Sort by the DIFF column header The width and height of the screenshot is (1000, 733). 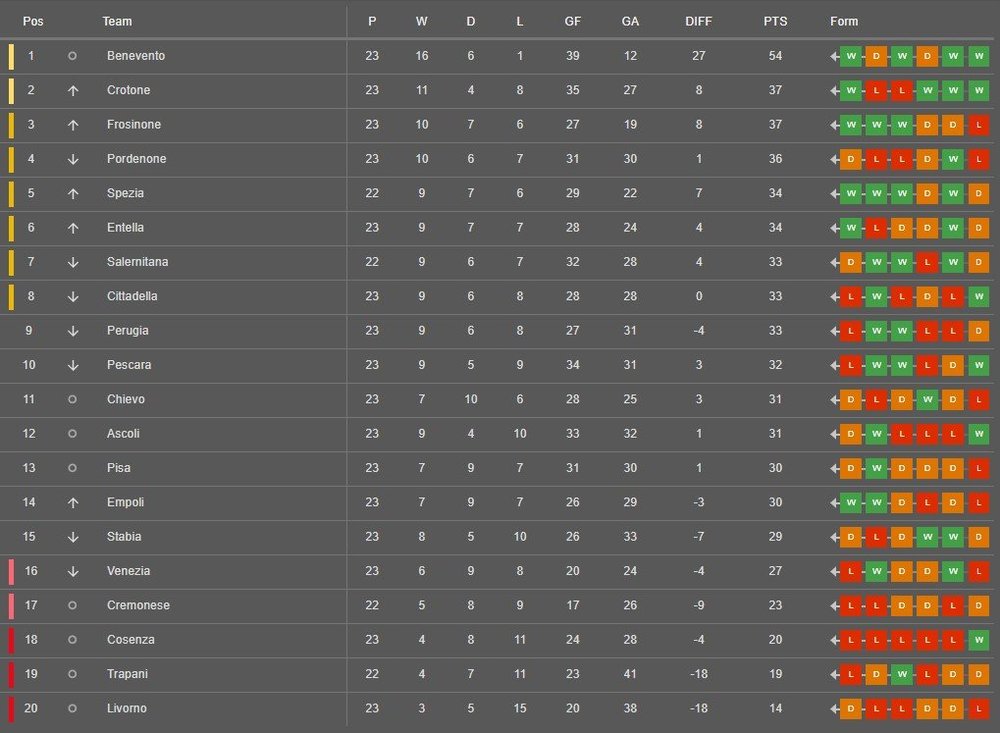click(x=698, y=22)
